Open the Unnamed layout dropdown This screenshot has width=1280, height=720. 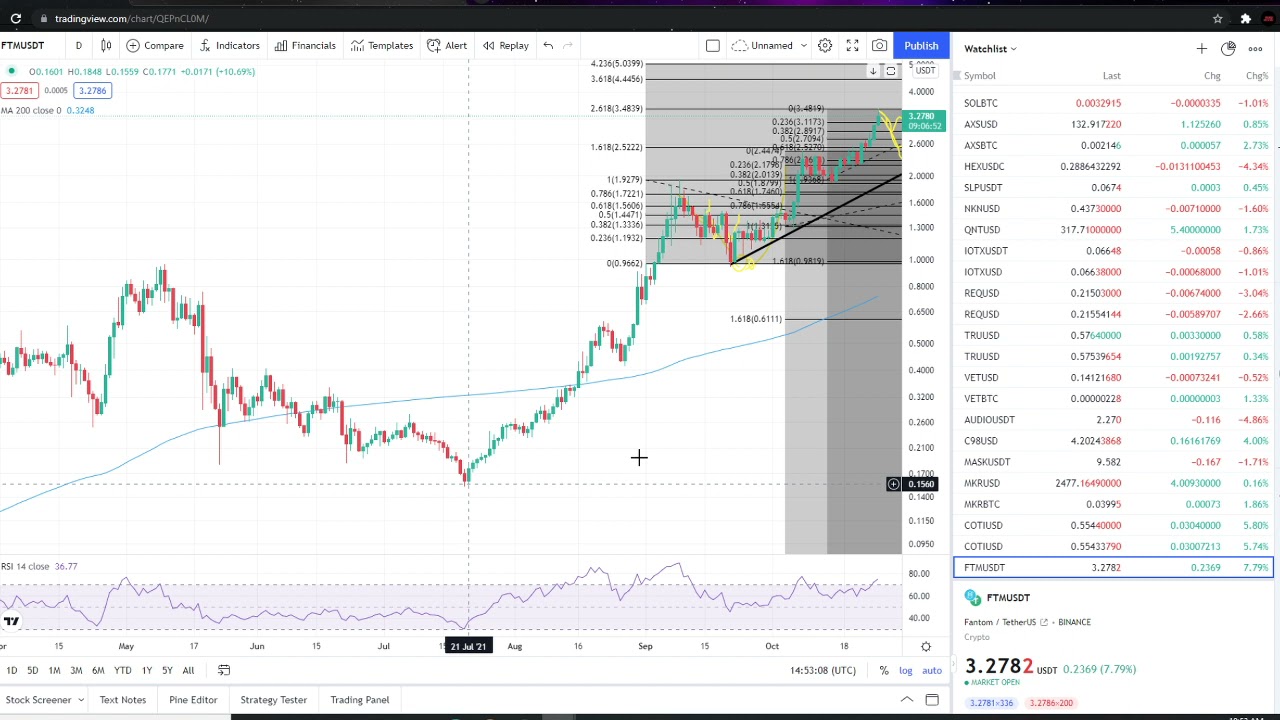(x=769, y=45)
